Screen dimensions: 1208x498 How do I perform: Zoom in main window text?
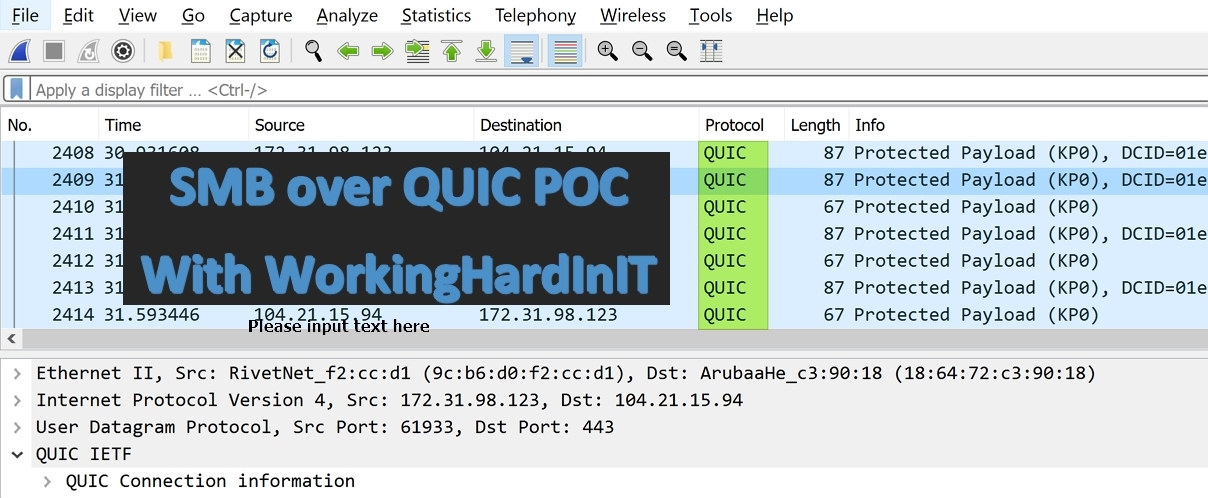click(x=607, y=51)
